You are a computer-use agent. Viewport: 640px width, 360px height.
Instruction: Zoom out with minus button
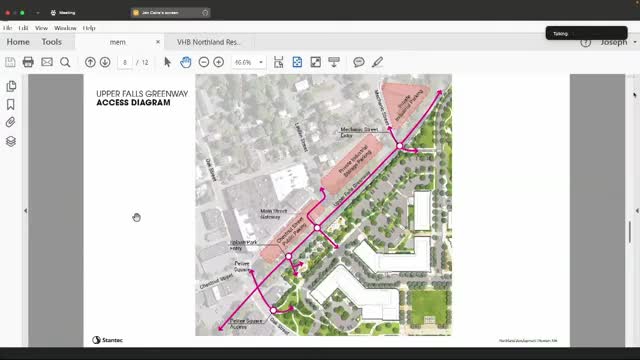[204, 62]
